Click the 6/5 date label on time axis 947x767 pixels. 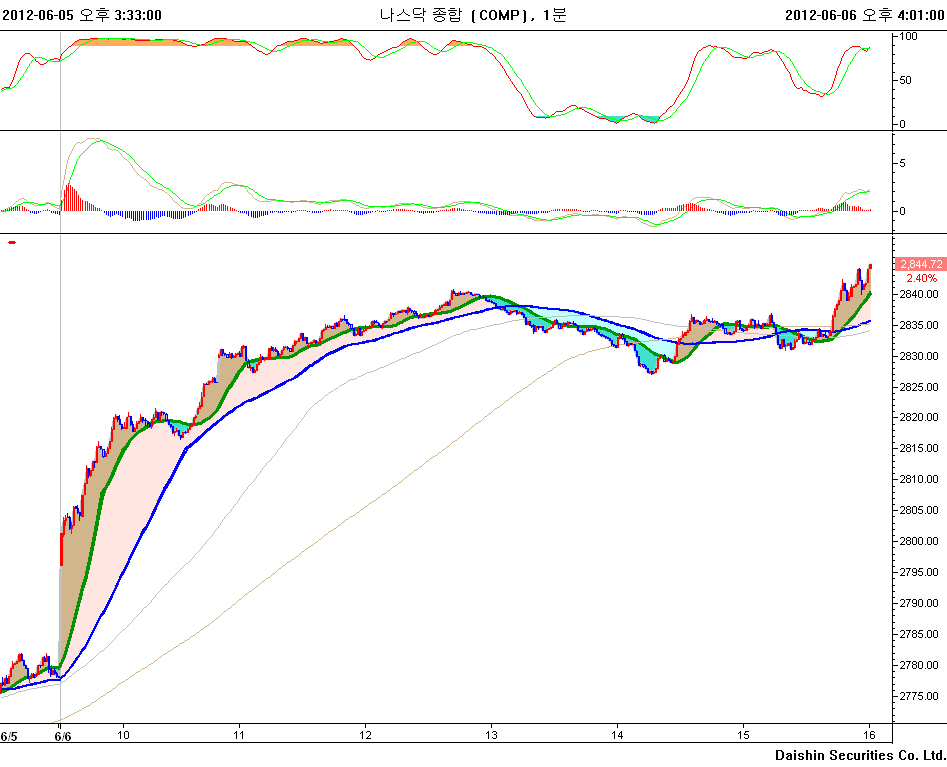pyautogui.click(x=9, y=736)
